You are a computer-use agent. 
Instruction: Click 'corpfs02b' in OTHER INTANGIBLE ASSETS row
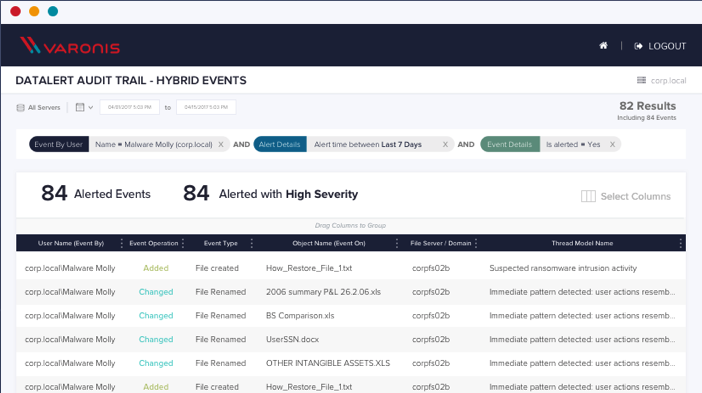pos(431,363)
